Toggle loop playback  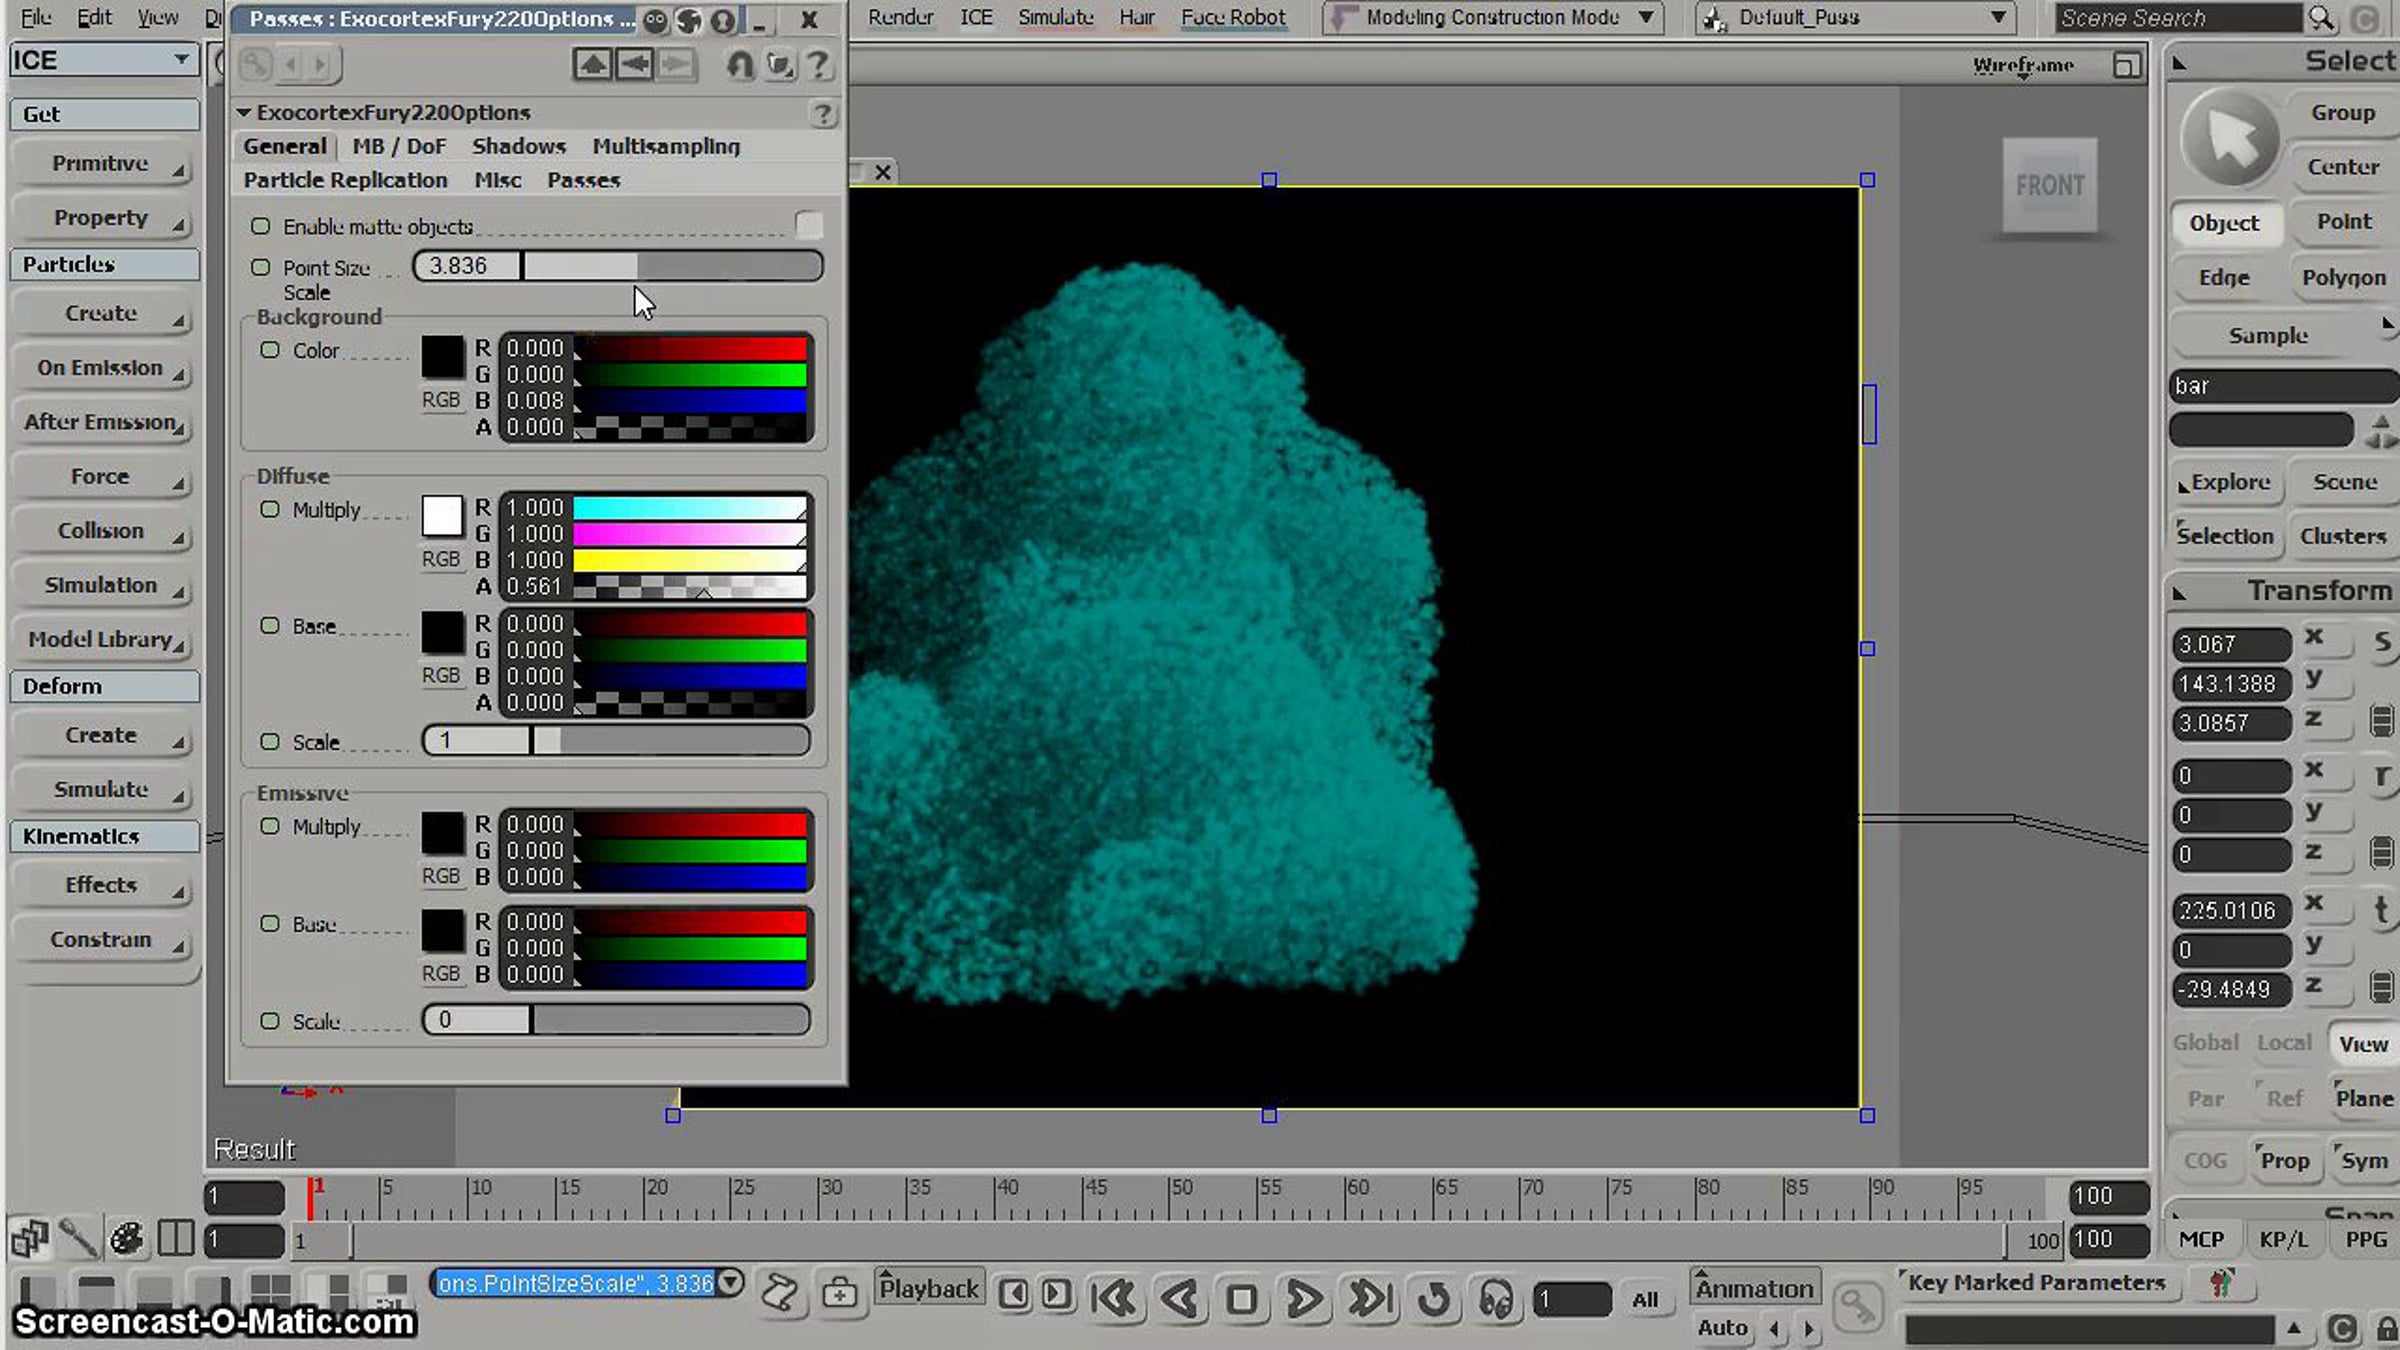(x=1434, y=1299)
